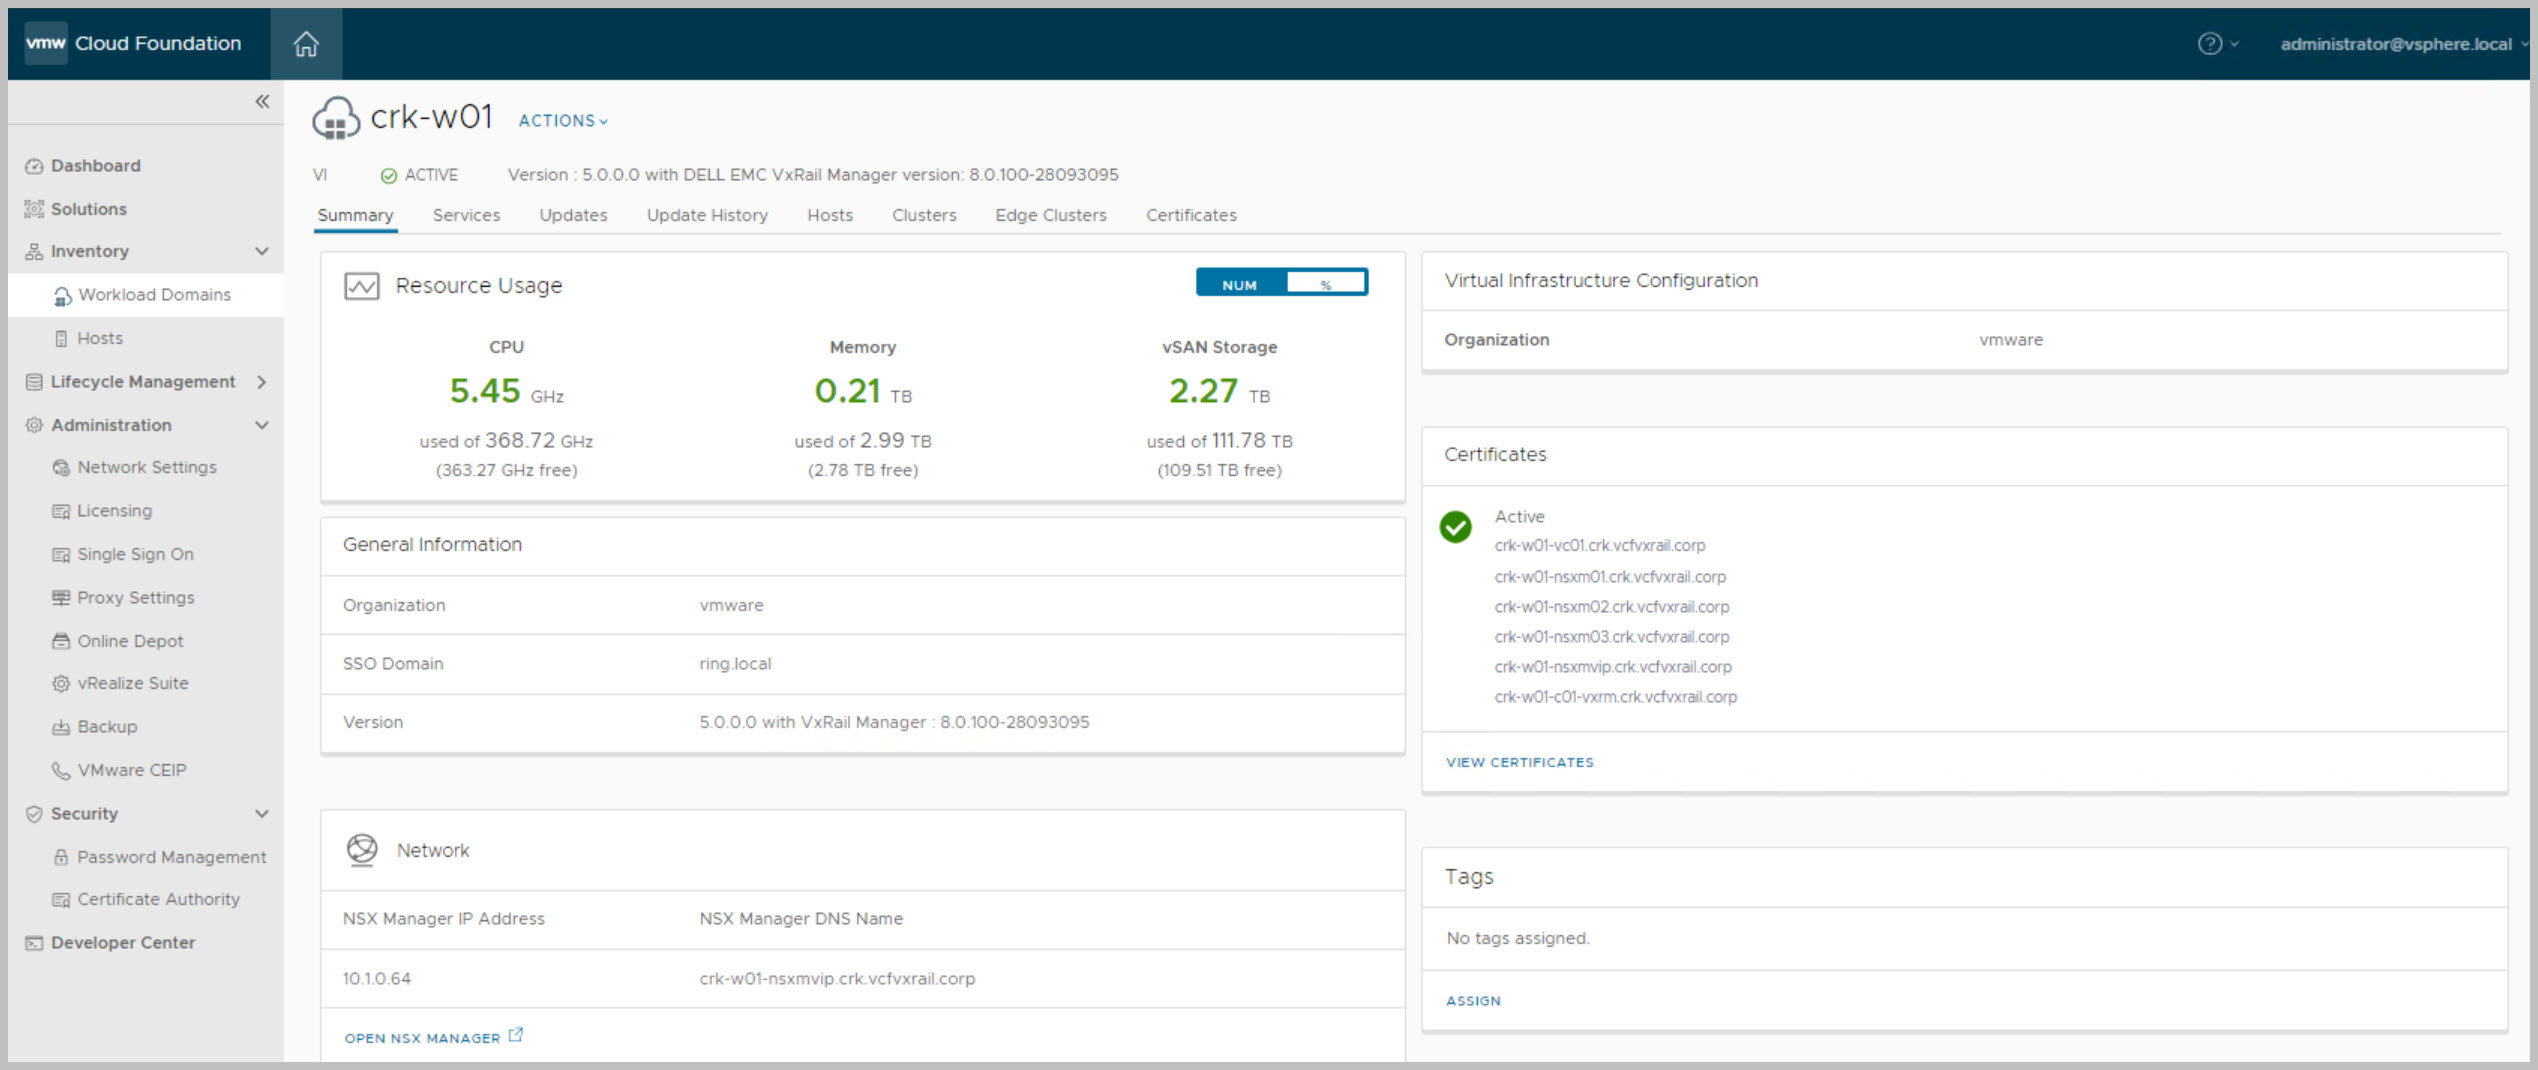
Task: Click the Online Depot icon
Action: tap(61, 641)
